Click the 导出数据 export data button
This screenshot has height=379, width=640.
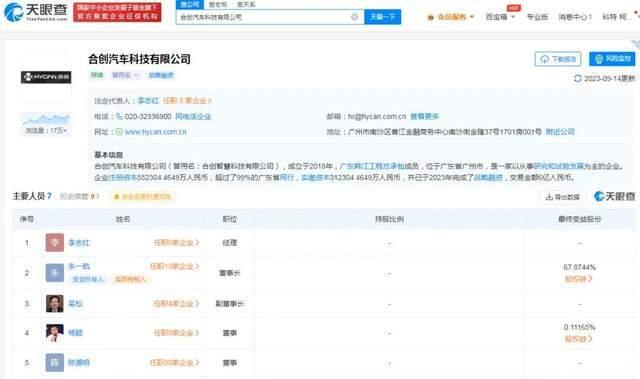pos(563,197)
